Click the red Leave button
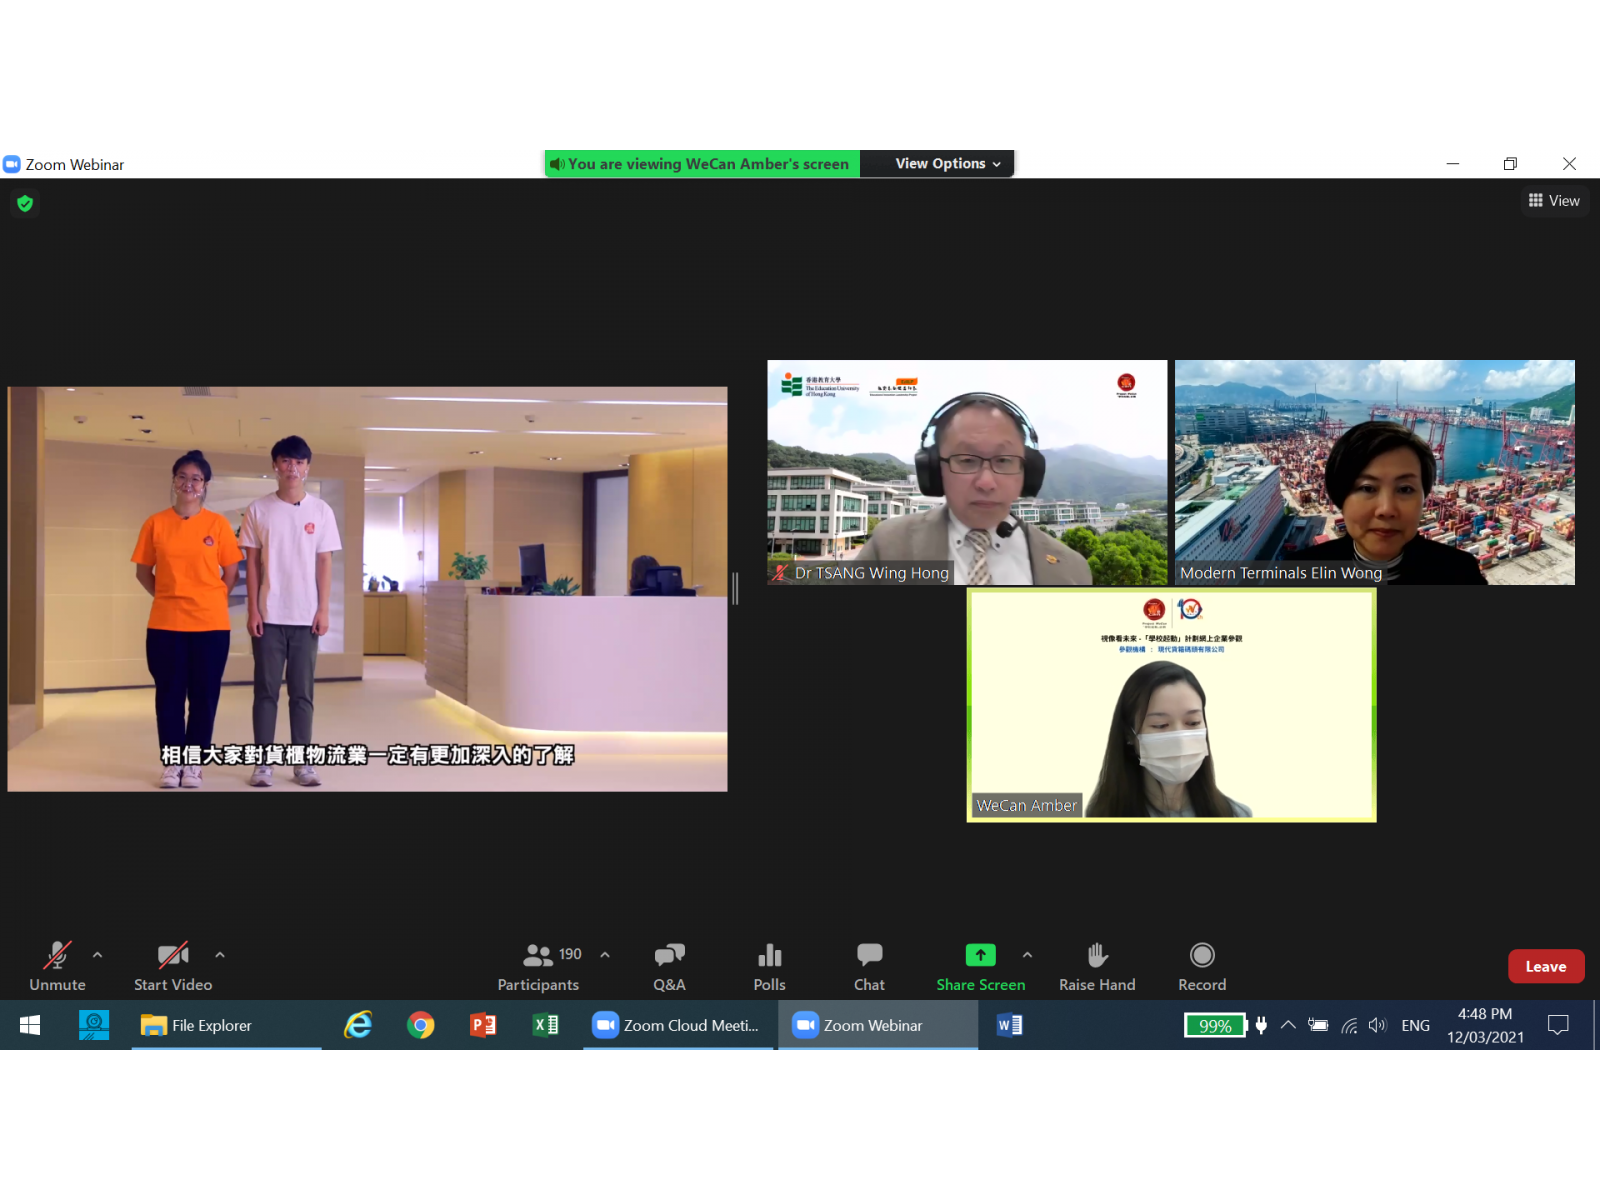The width and height of the screenshot is (1600, 1200). [x=1545, y=966]
